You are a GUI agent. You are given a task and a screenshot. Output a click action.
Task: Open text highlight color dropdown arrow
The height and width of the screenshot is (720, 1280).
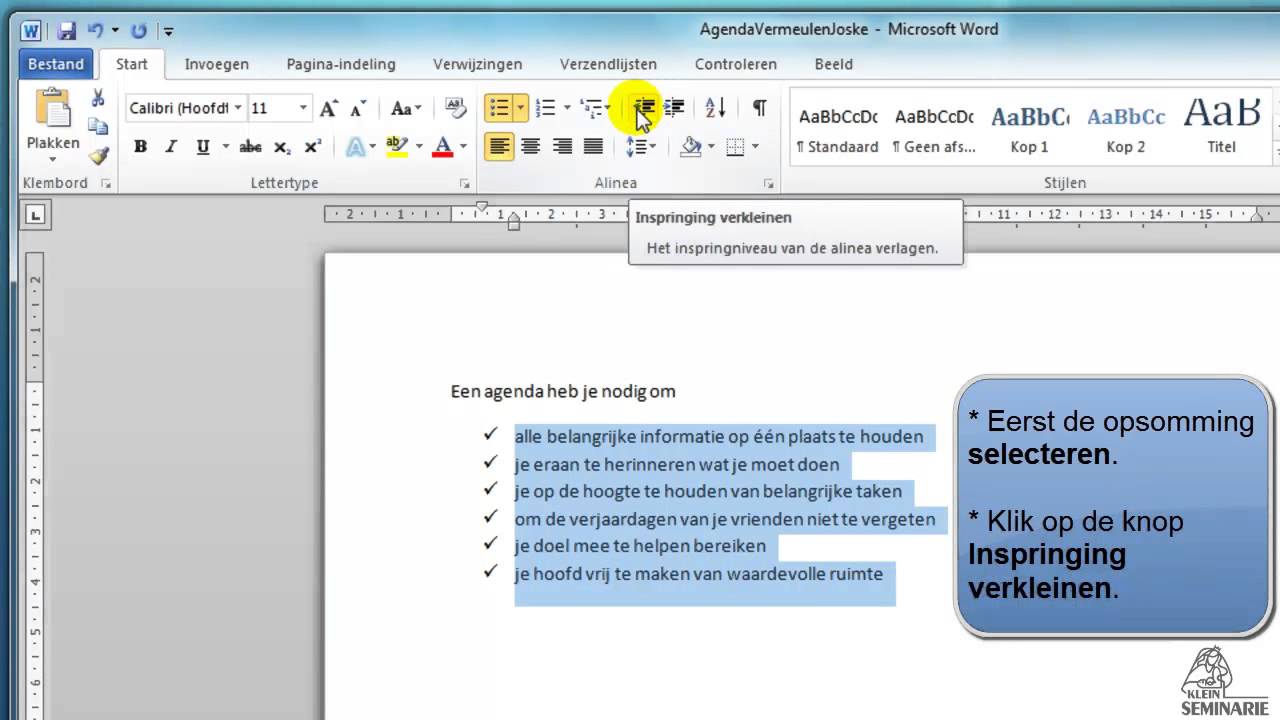coord(419,147)
